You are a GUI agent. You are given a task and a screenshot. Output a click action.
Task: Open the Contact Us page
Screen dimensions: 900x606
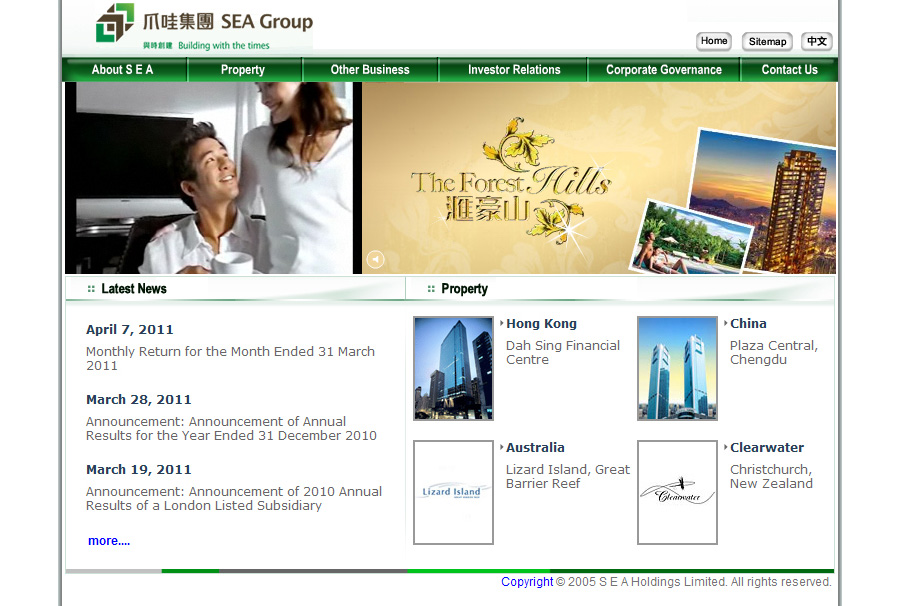click(x=789, y=70)
